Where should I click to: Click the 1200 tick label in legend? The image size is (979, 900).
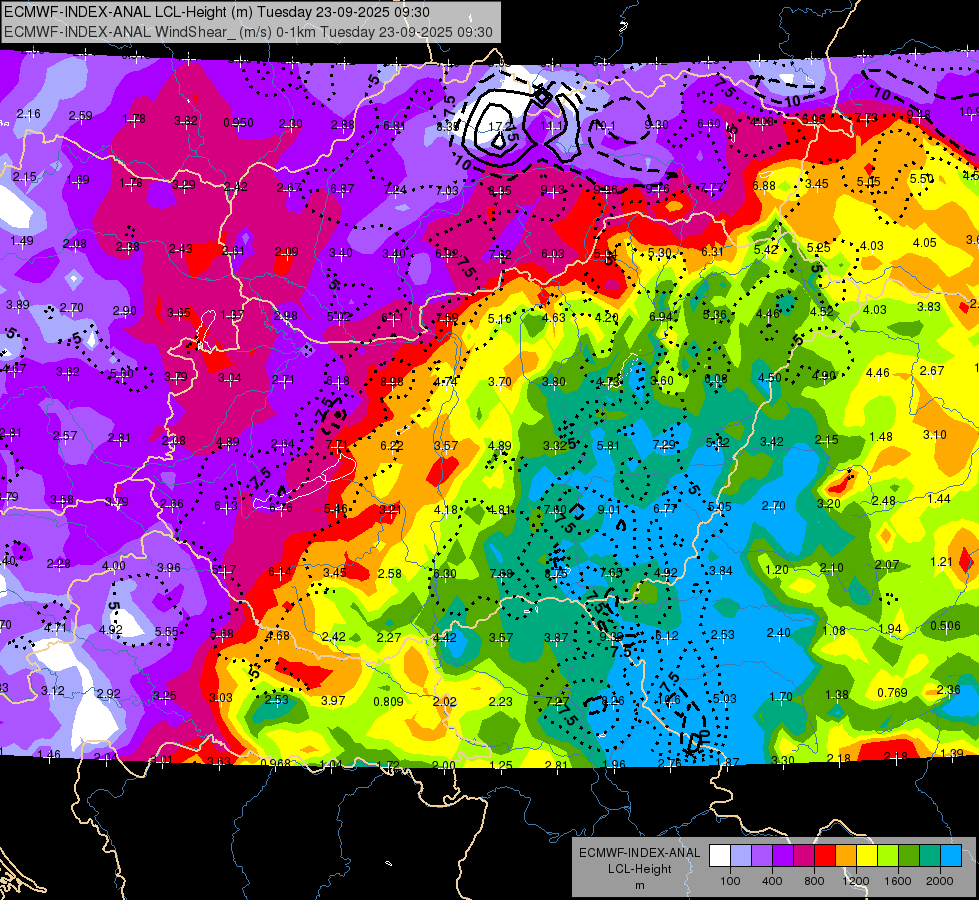click(855, 881)
